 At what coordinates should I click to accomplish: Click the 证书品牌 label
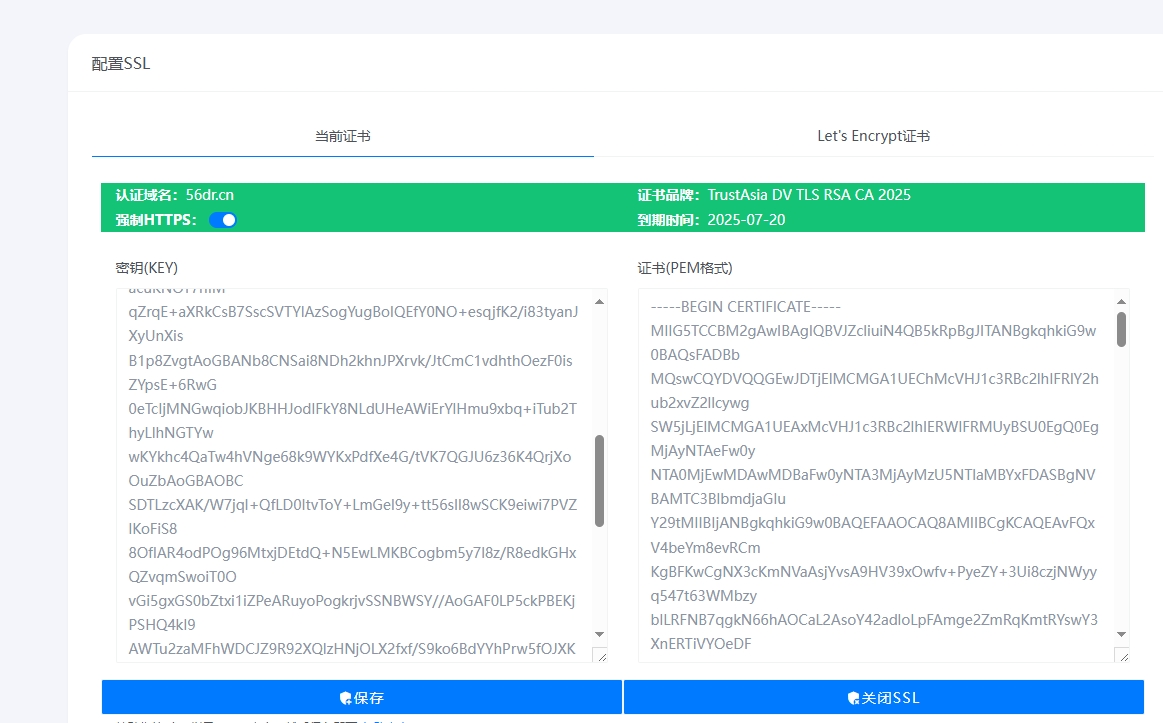pyautogui.click(x=668, y=195)
